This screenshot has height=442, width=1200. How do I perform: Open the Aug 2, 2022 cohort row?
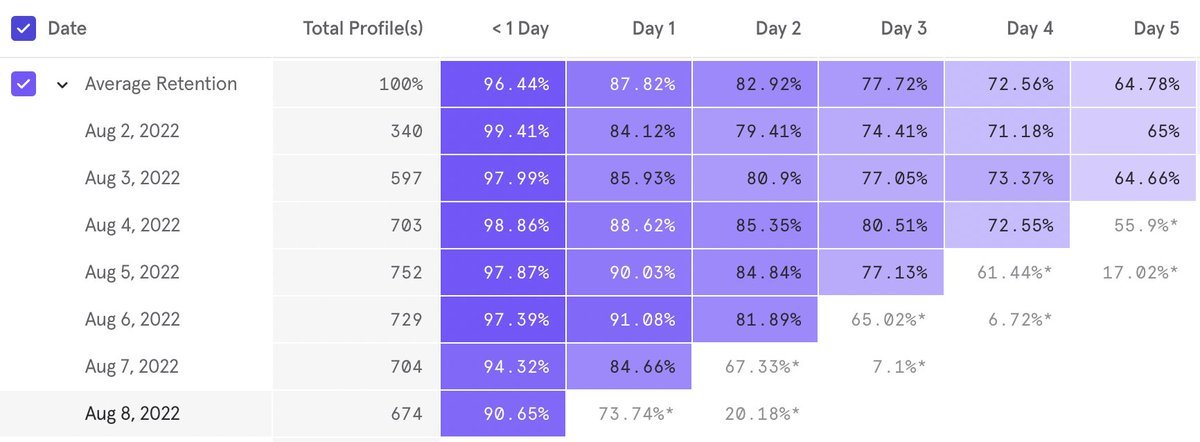(132, 131)
